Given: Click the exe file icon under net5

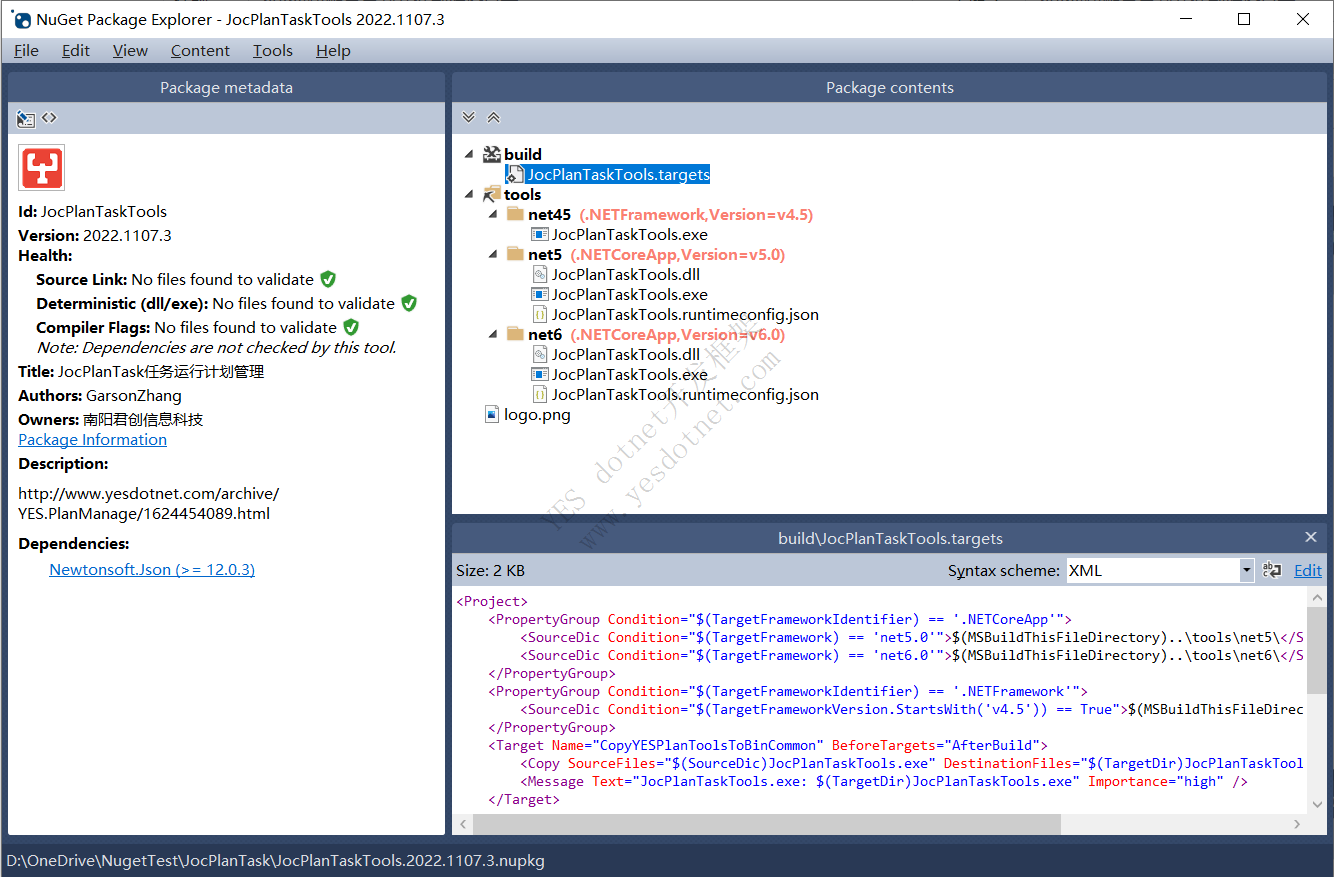Looking at the screenshot, I should tap(540, 294).
